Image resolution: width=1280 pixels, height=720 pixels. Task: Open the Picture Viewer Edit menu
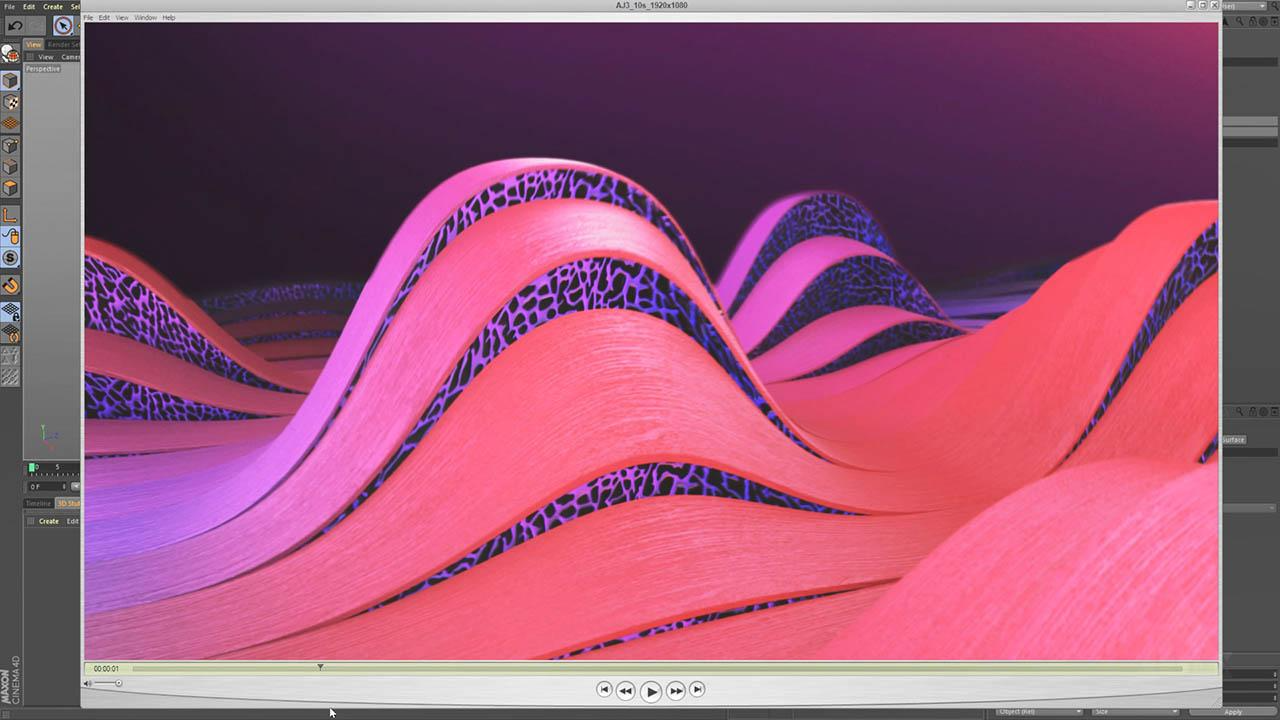tap(104, 18)
